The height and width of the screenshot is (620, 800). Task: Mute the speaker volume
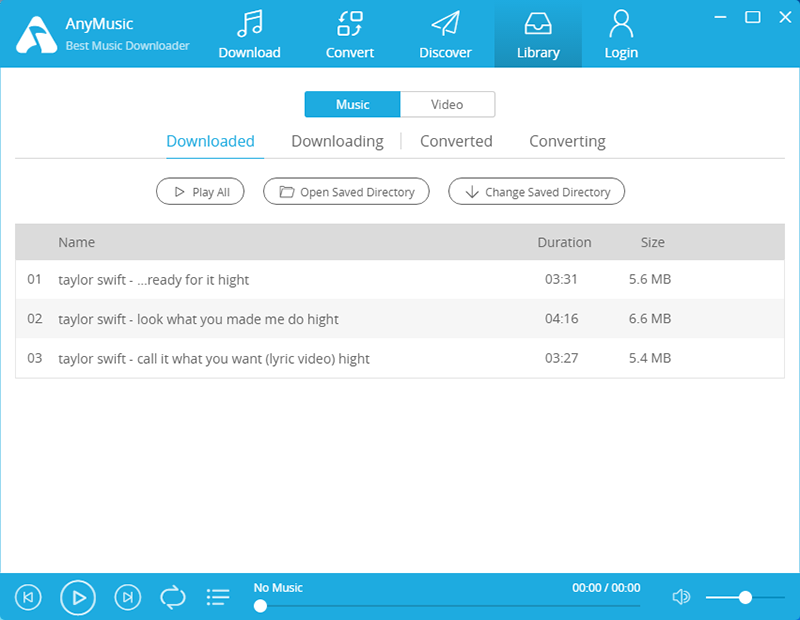[681, 597]
